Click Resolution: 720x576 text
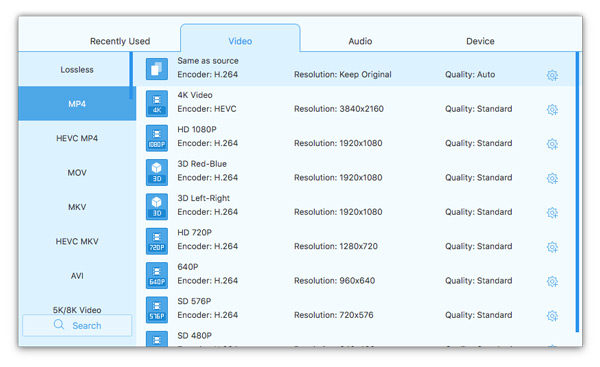Viewport: 600px width, 367px height. click(334, 315)
